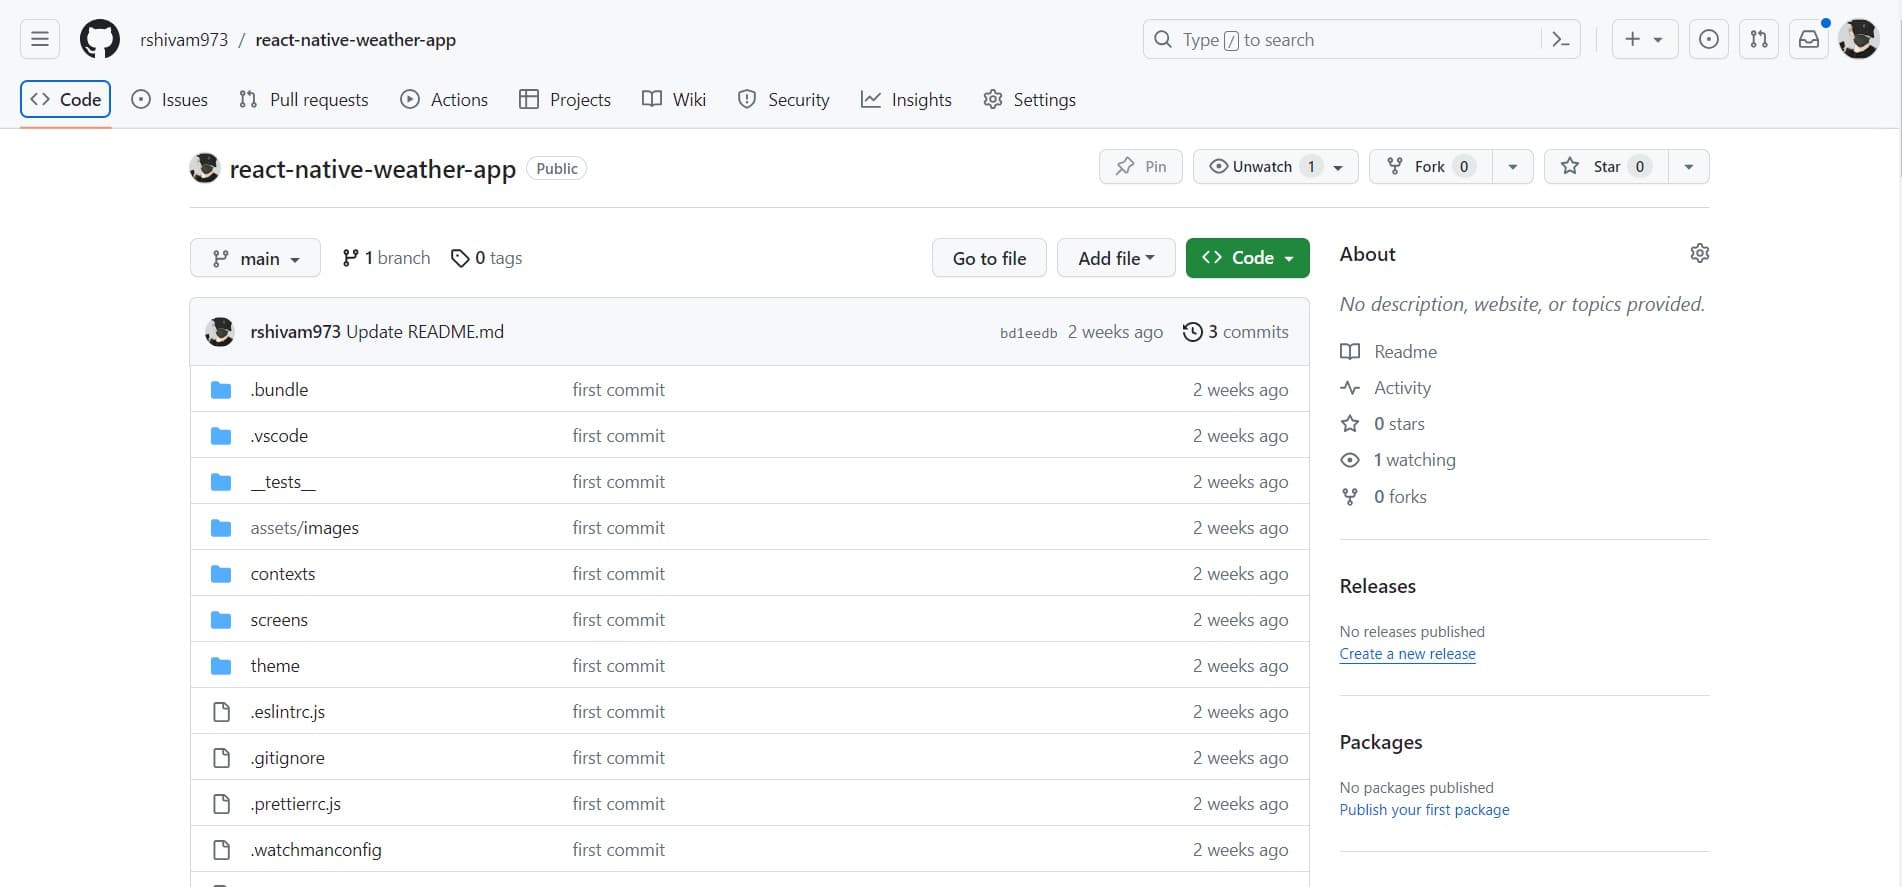Screen dimensions: 1902x887
Task: Open the contexts folder
Action: pos(283,574)
